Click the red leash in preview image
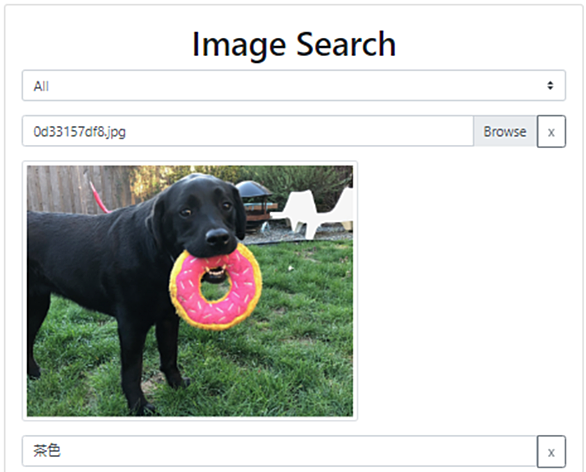 99,198
